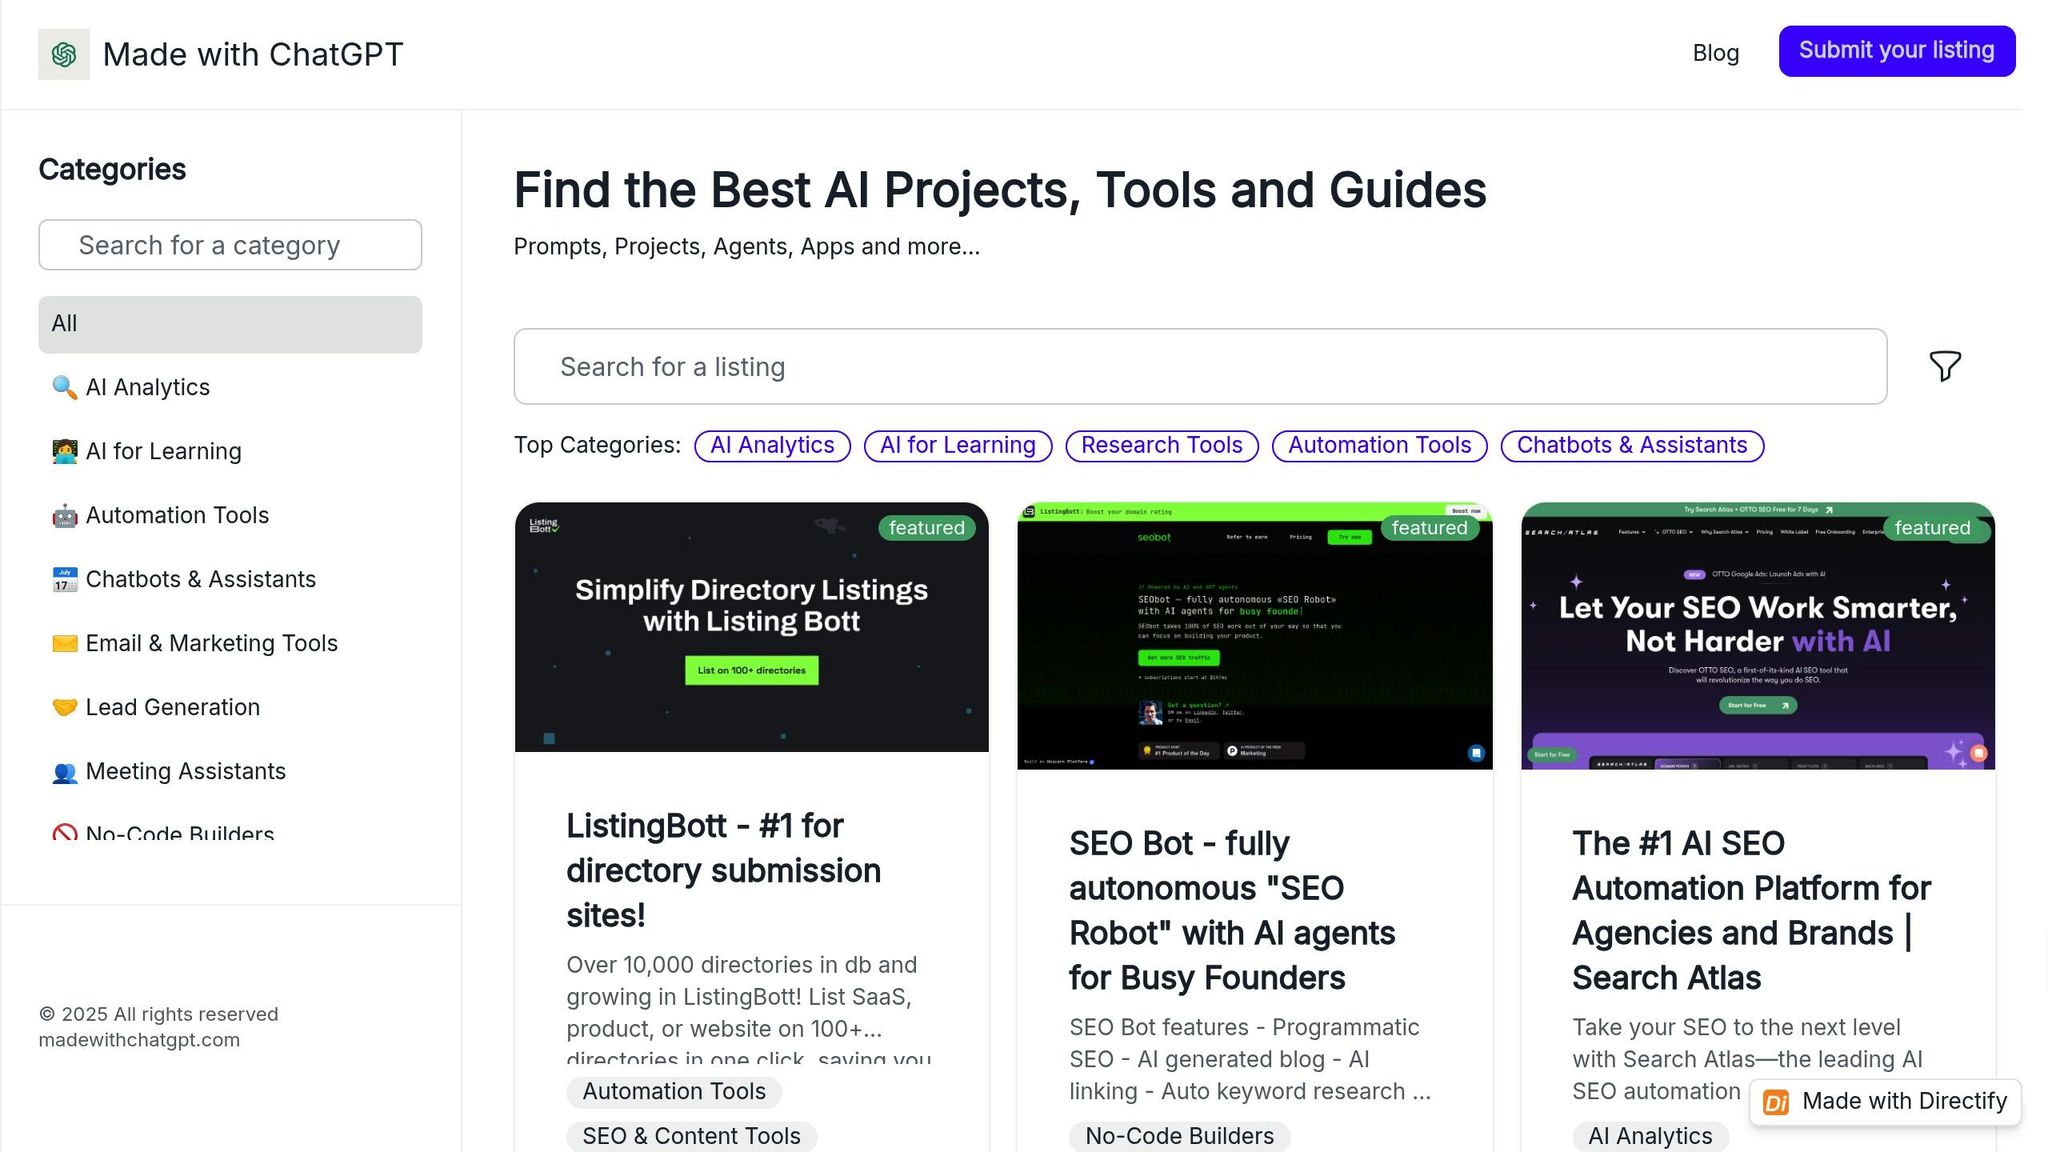Open the Blog page link
The width and height of the screenshot is (2048, 1152).
coord(1715,53)
